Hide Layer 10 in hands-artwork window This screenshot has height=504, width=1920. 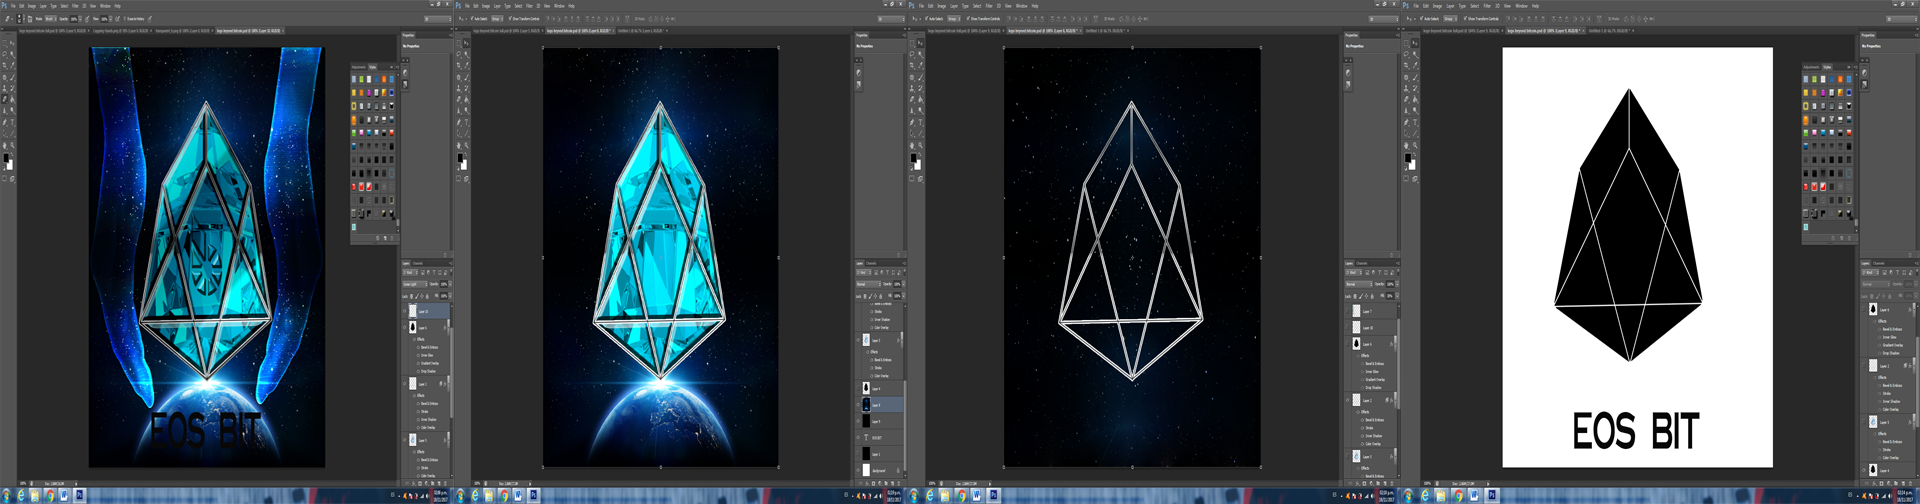click(x=404, y=311)
